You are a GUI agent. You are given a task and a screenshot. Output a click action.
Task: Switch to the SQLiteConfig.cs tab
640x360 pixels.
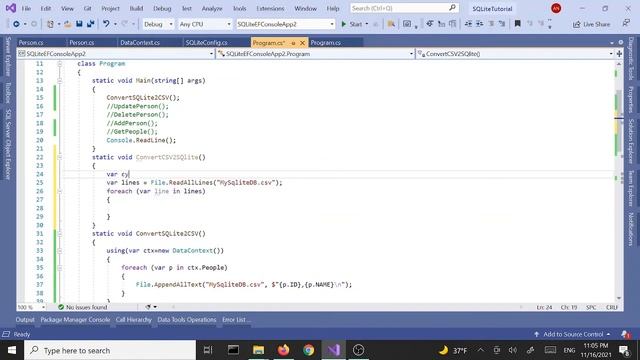(x=207, y=42)
